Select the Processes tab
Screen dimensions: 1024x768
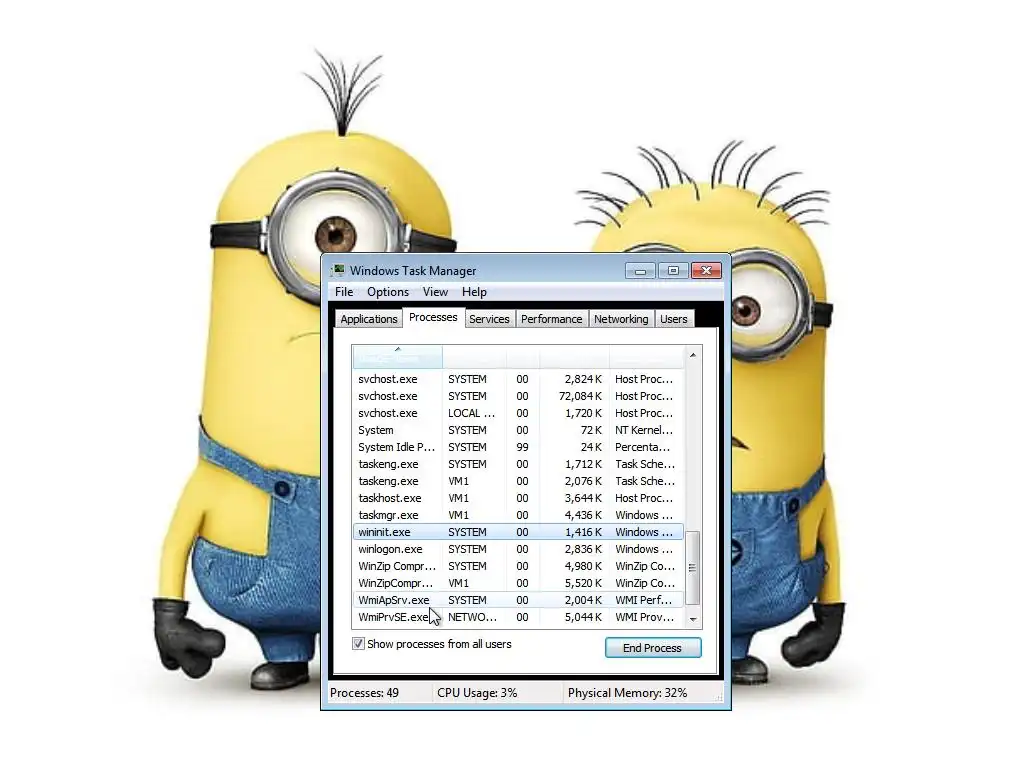coord(433,317)
